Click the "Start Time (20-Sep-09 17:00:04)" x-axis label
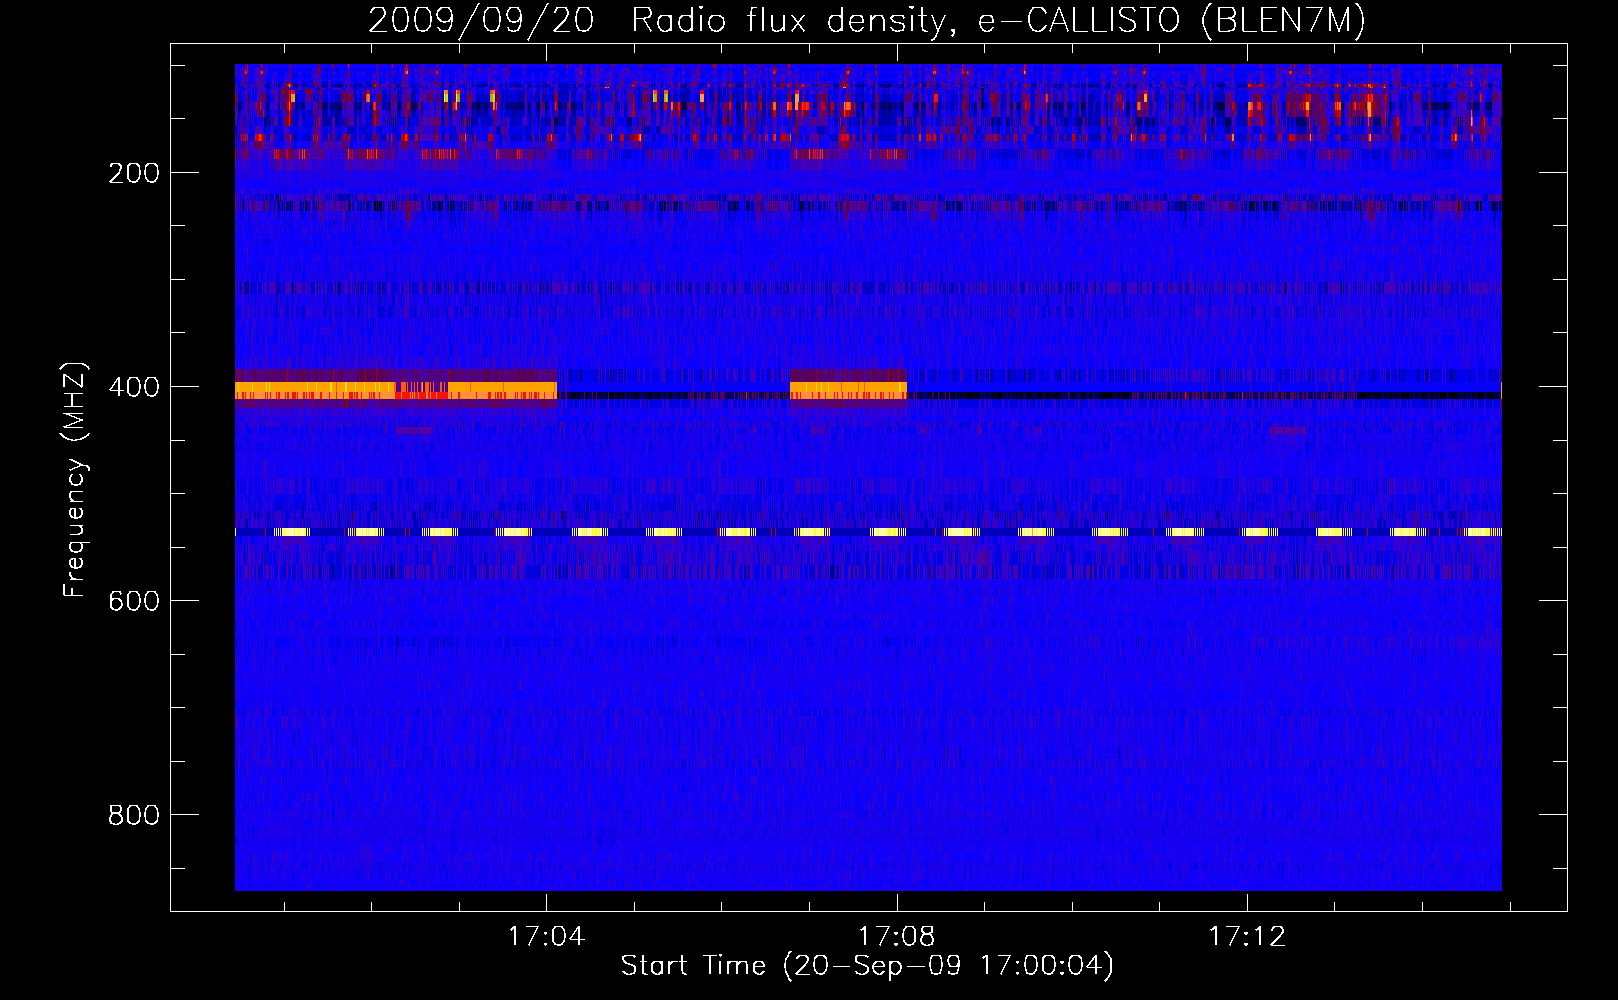 867,966
